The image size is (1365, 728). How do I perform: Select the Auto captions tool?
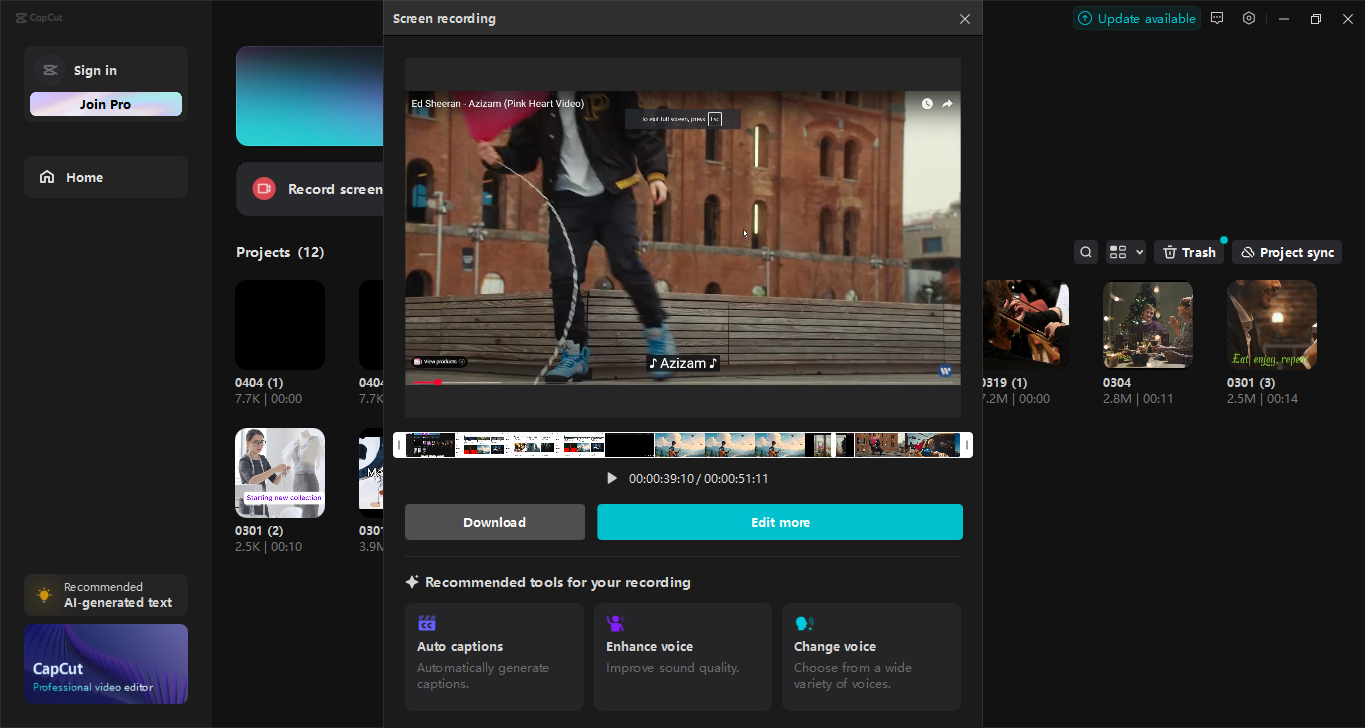493,657
